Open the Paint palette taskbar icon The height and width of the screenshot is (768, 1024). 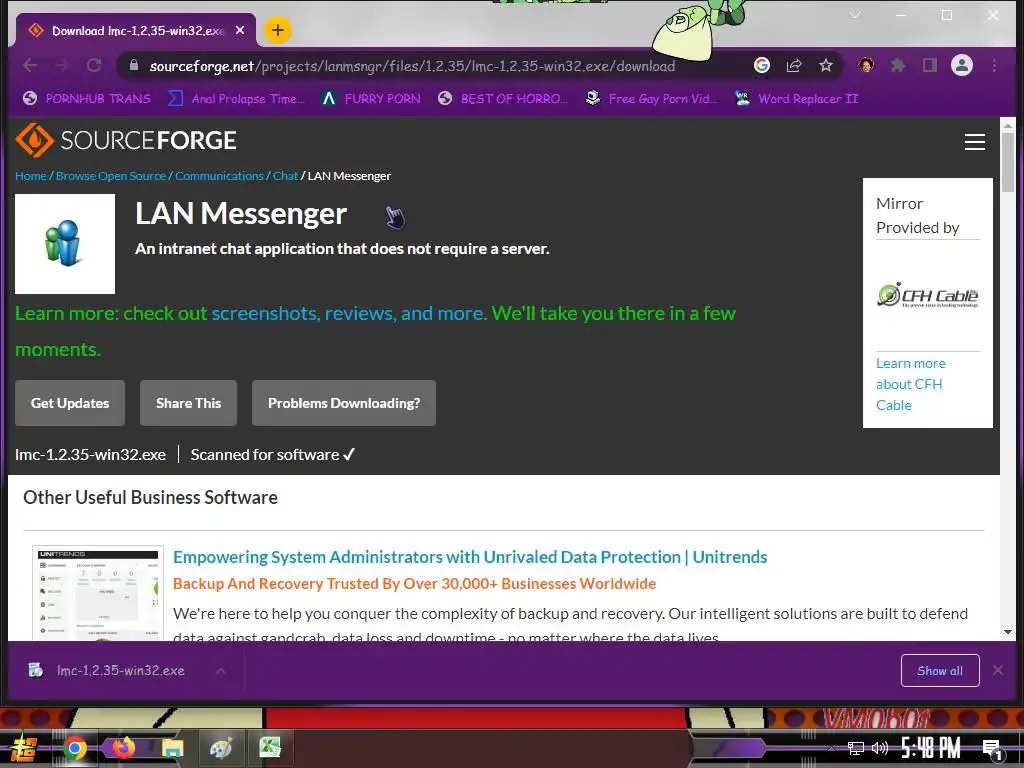(221, 748)
